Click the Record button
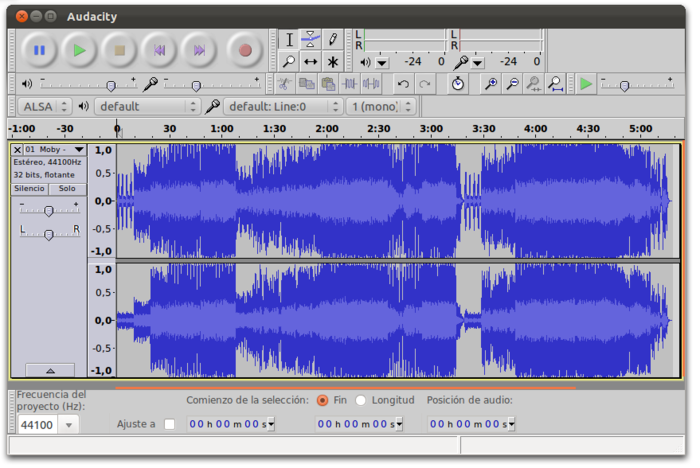 point(244,49)
